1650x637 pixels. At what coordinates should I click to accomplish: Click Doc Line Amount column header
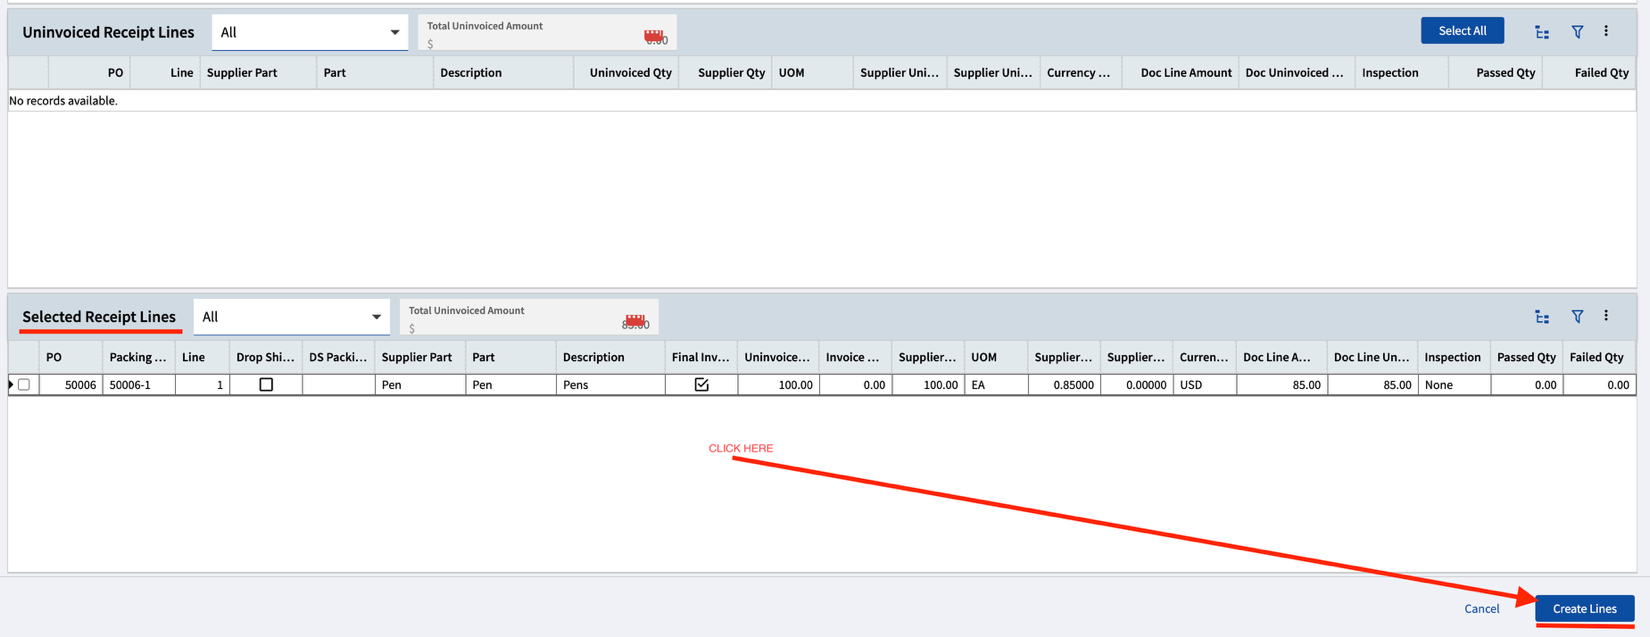click(x=1180, y=73)
